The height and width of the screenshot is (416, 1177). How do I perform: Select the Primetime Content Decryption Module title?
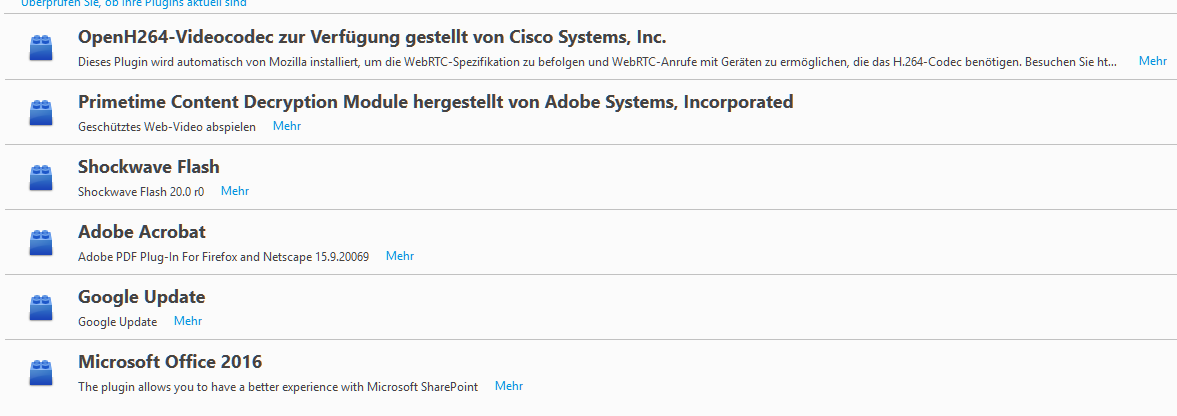click(435, 102)
